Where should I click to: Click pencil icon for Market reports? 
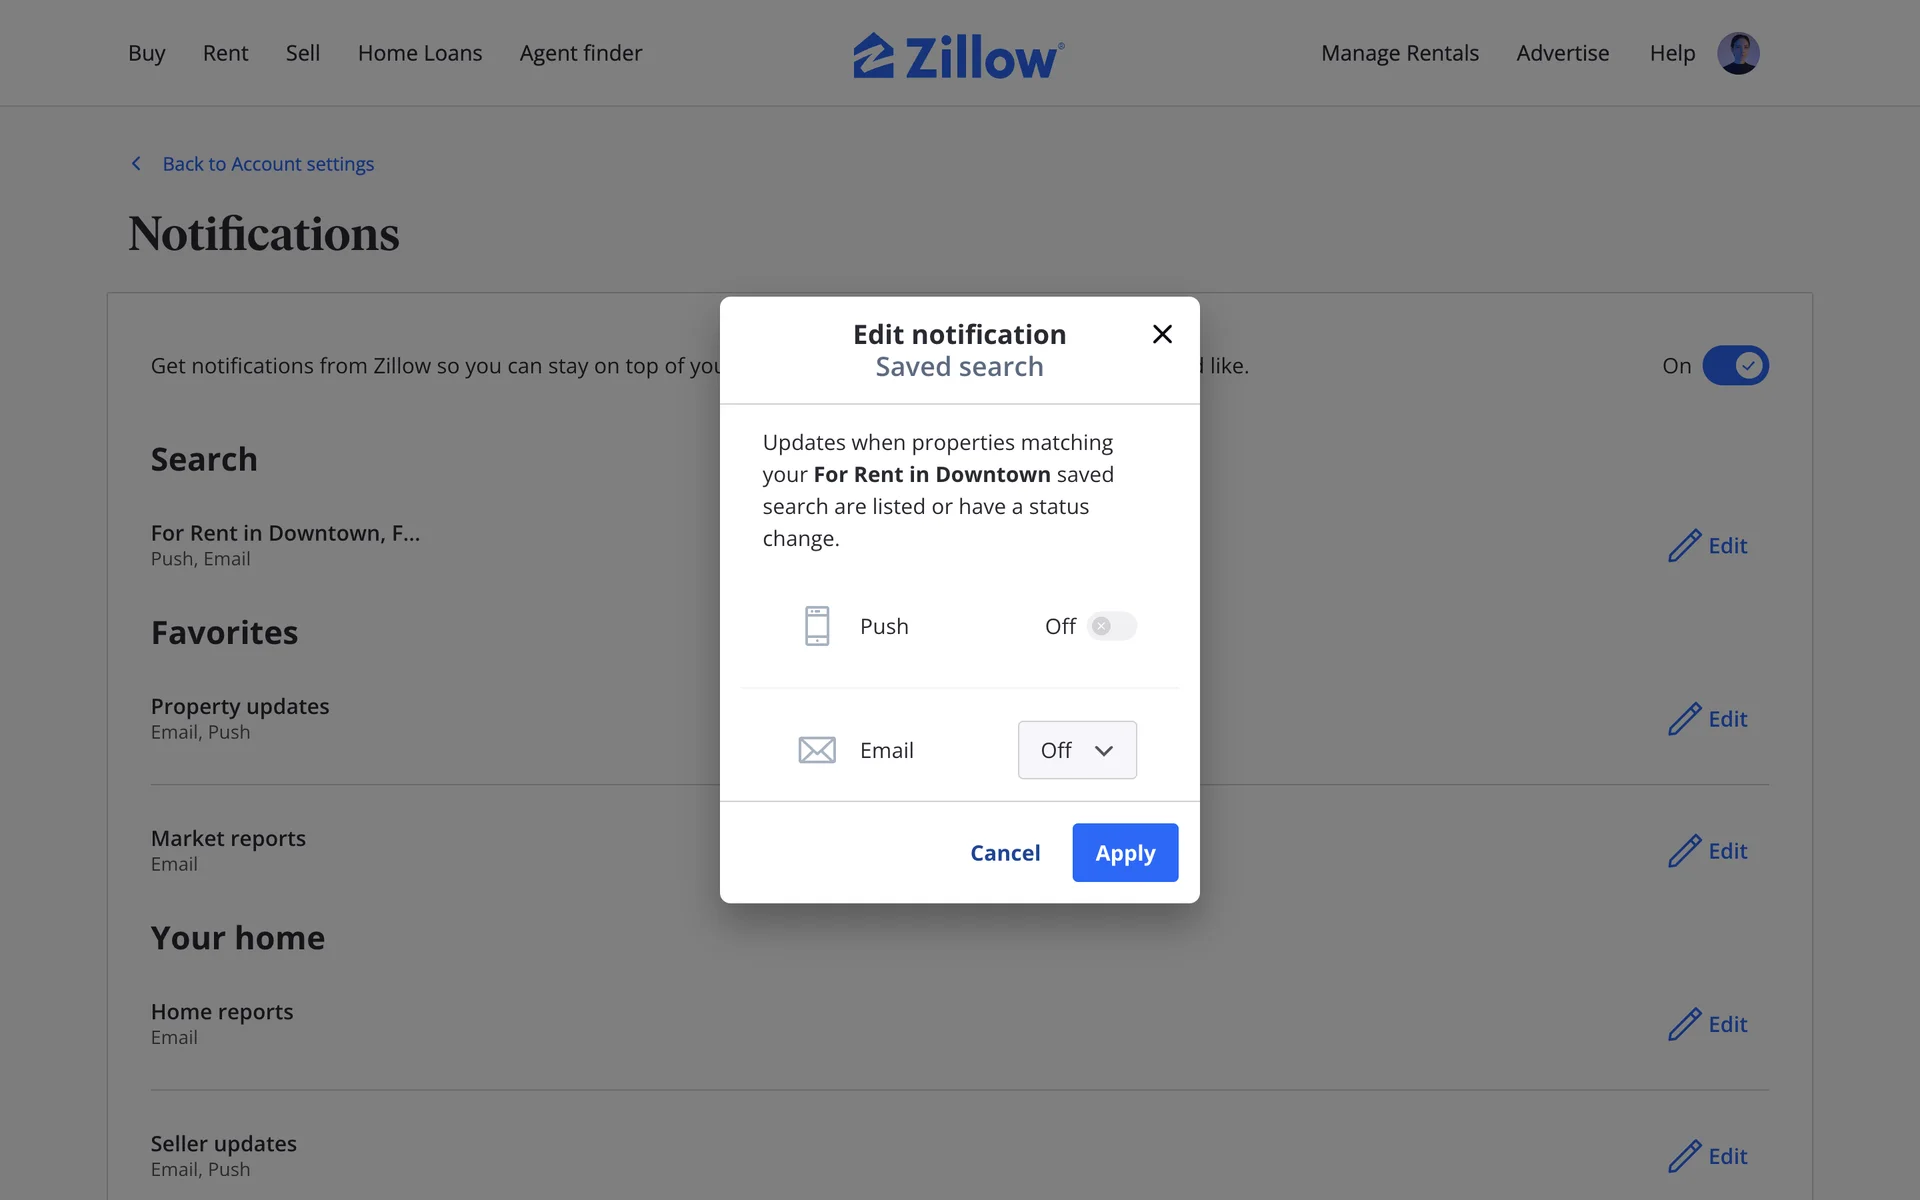coord(1684,851)
